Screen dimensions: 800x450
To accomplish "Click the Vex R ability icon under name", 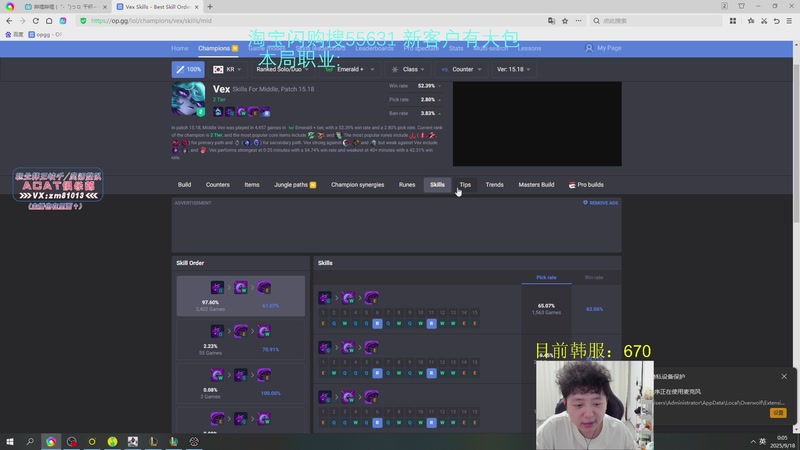I will point(265,112).
